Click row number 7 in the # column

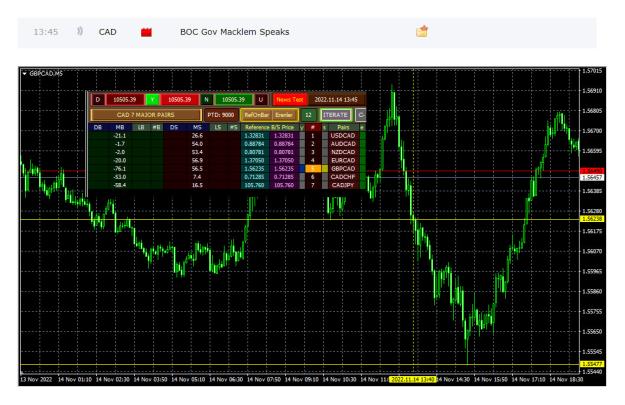(313, 185)
